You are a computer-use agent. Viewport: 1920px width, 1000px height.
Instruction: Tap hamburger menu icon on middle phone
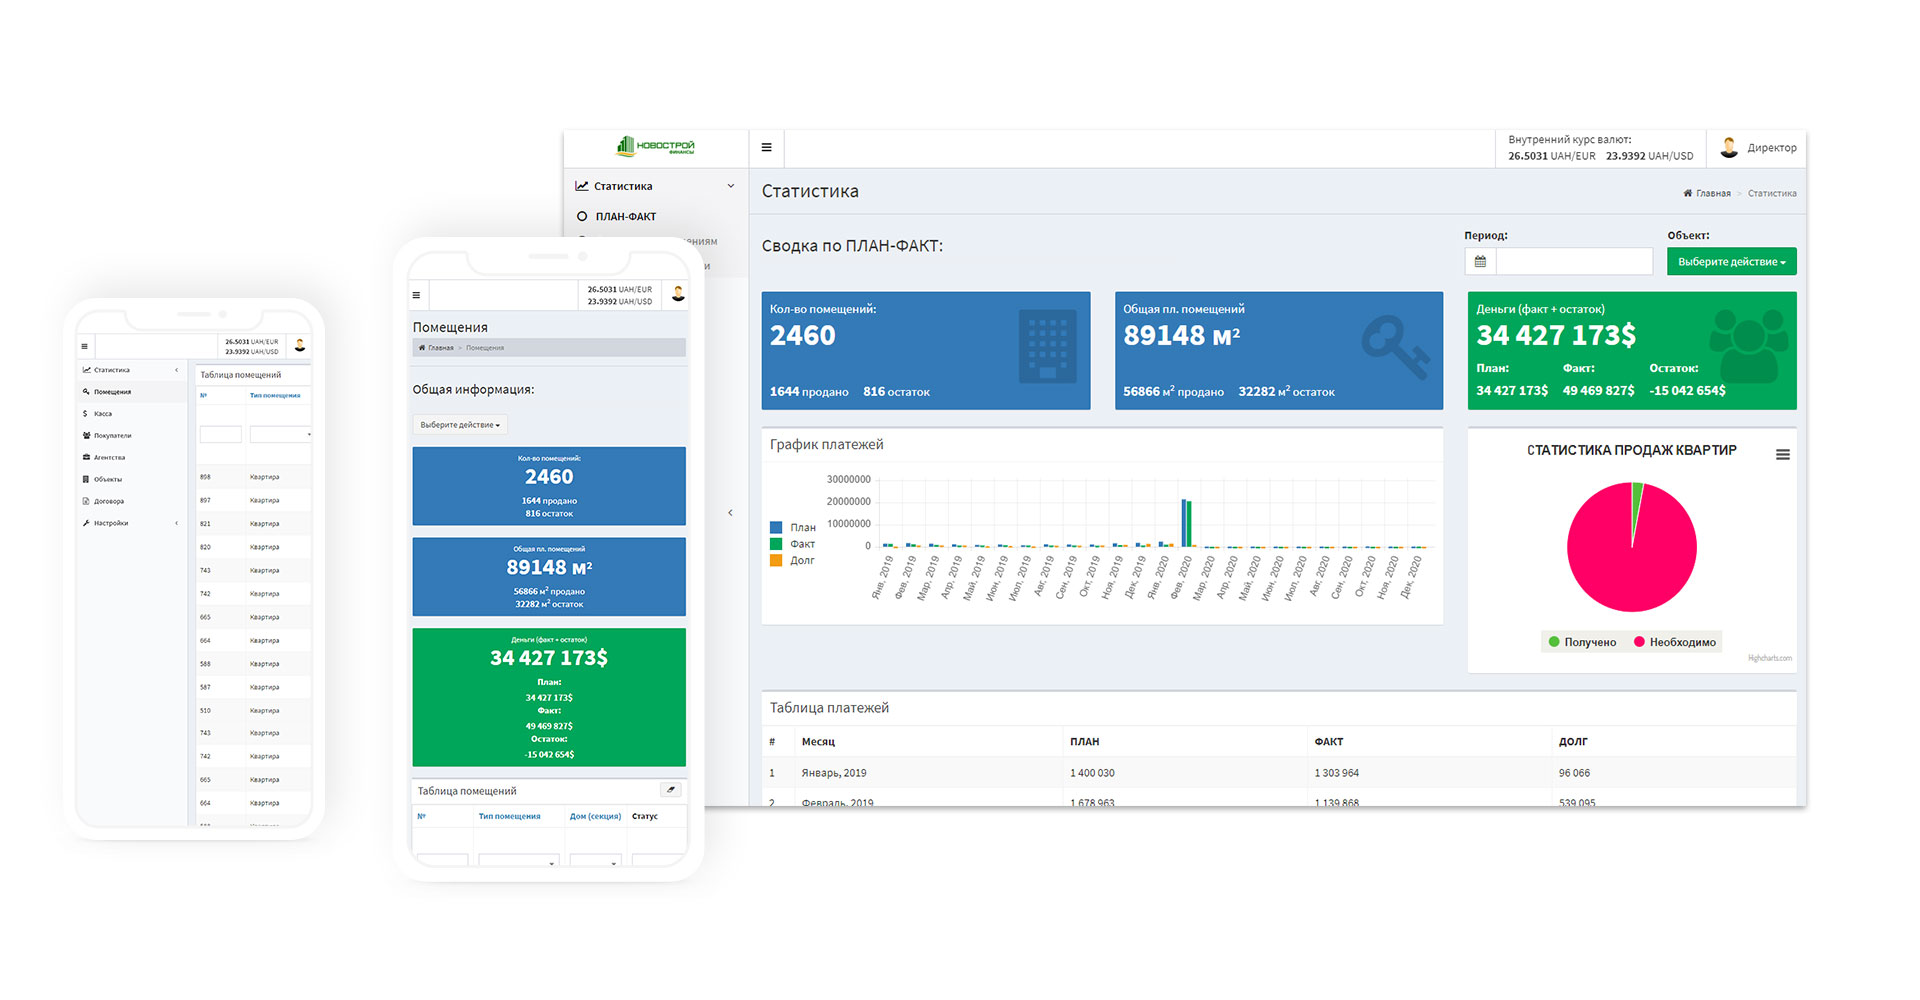pyautogui.click(x=416, y=295)
